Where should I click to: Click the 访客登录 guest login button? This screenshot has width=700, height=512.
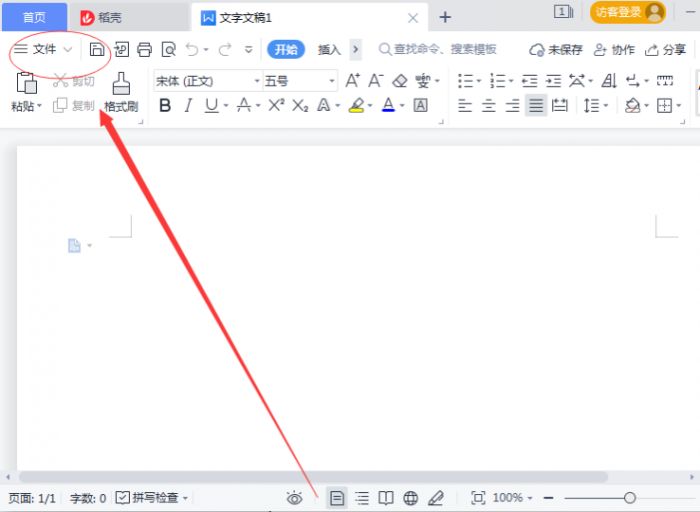pos(628,12)
